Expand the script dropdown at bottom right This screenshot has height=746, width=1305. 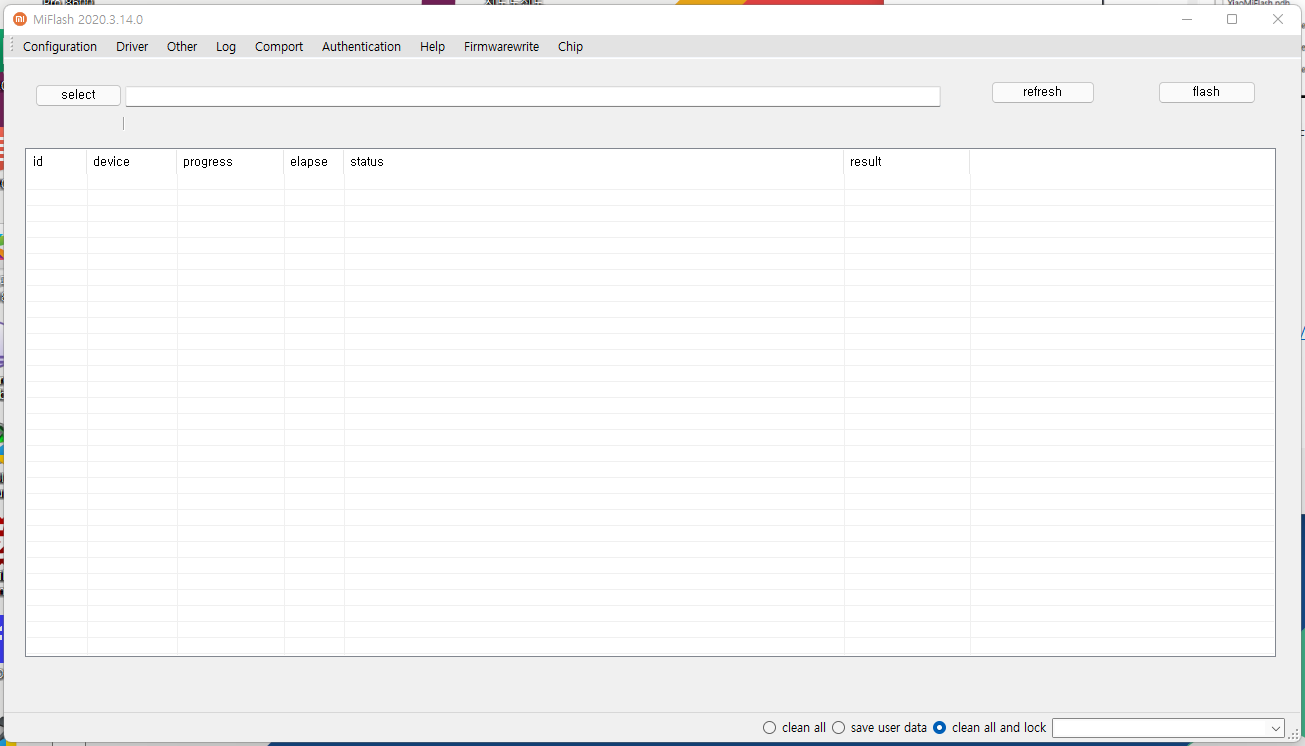click(1275, 728)
